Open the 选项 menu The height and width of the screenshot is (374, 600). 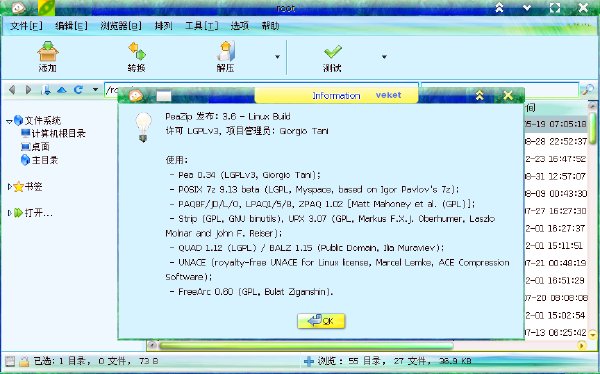coord(240,26)
